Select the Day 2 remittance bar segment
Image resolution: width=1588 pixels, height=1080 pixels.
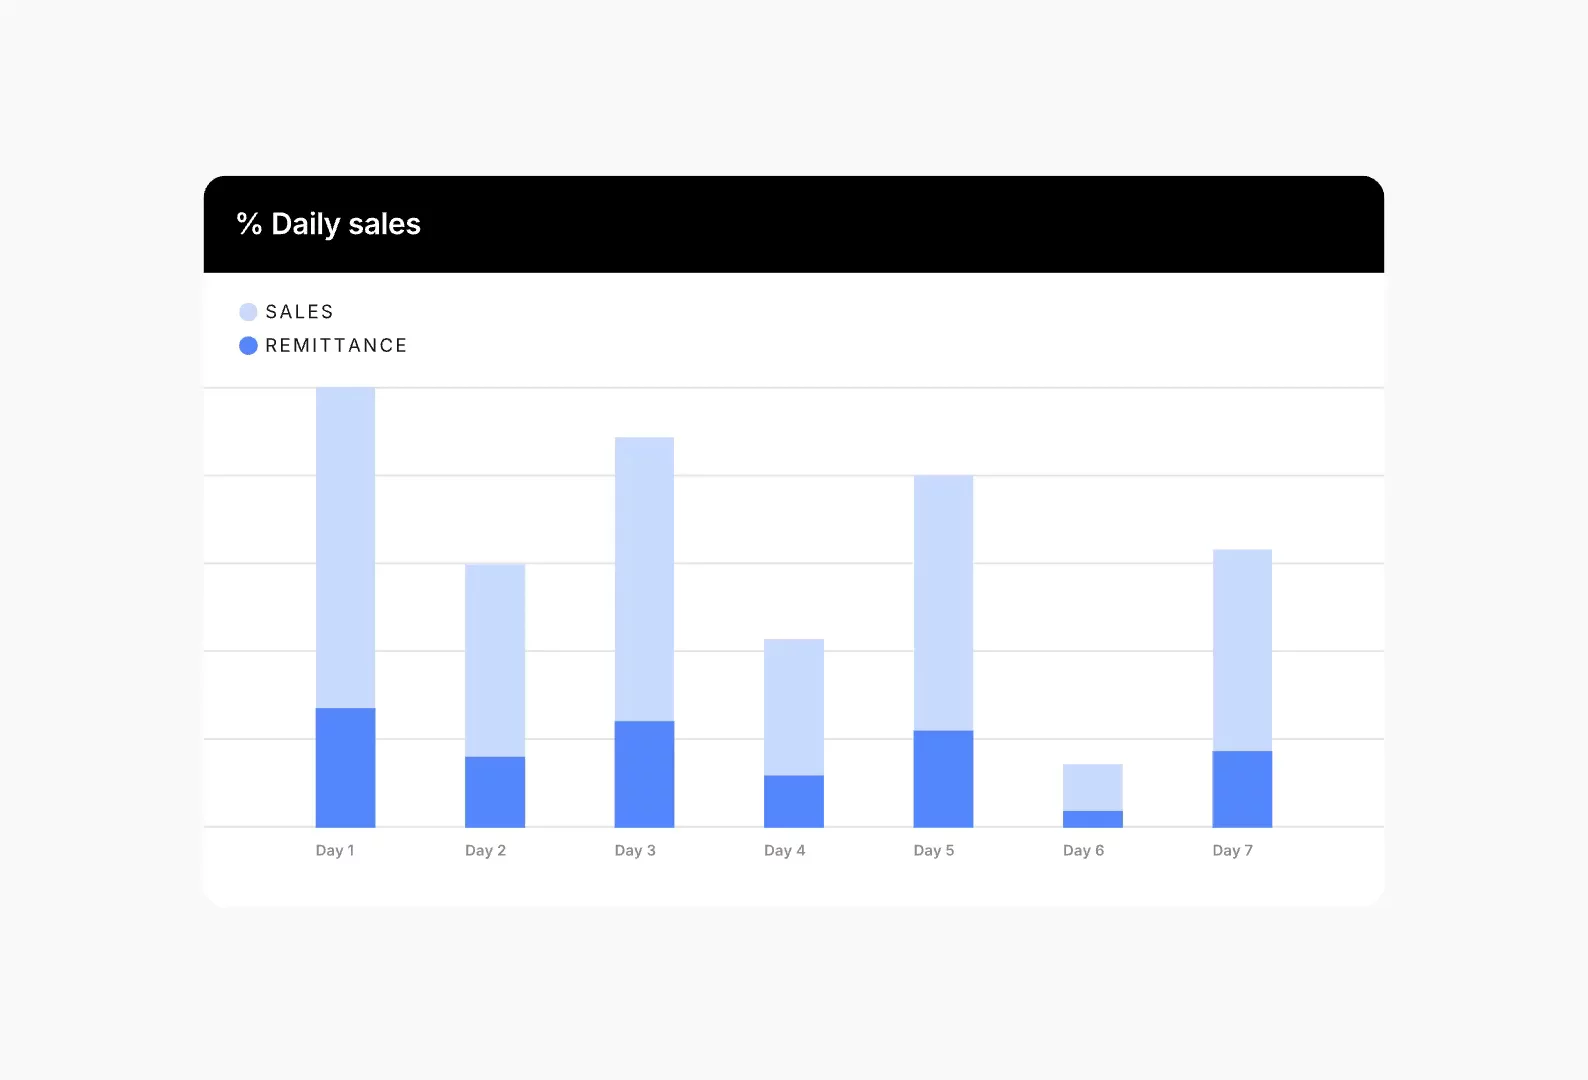tap(495, 791)
